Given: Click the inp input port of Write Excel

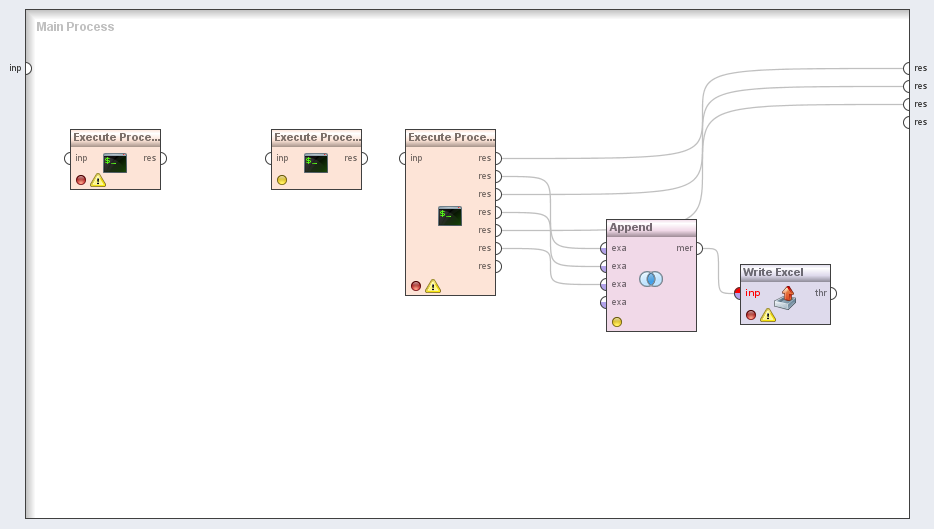Looking at the screenshot, I should 739,293.
